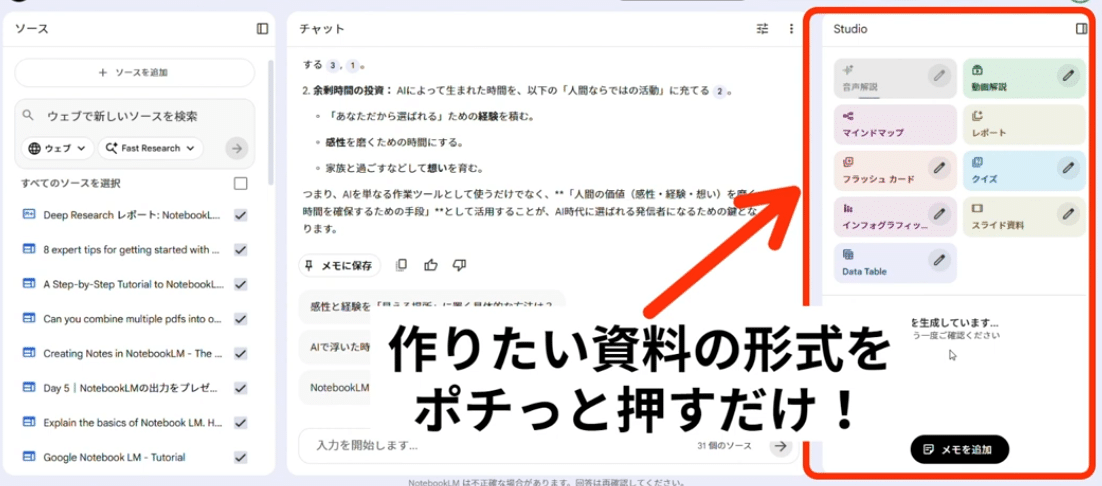This screenshot has width=1102, height=486.
Task: Uncheck Google Notebook LM - Tutorial source
Action: tap(240, 457)
